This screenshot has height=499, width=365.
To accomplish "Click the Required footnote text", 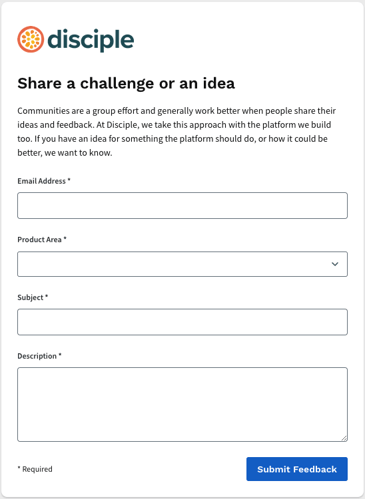I will tap(35, 469).
